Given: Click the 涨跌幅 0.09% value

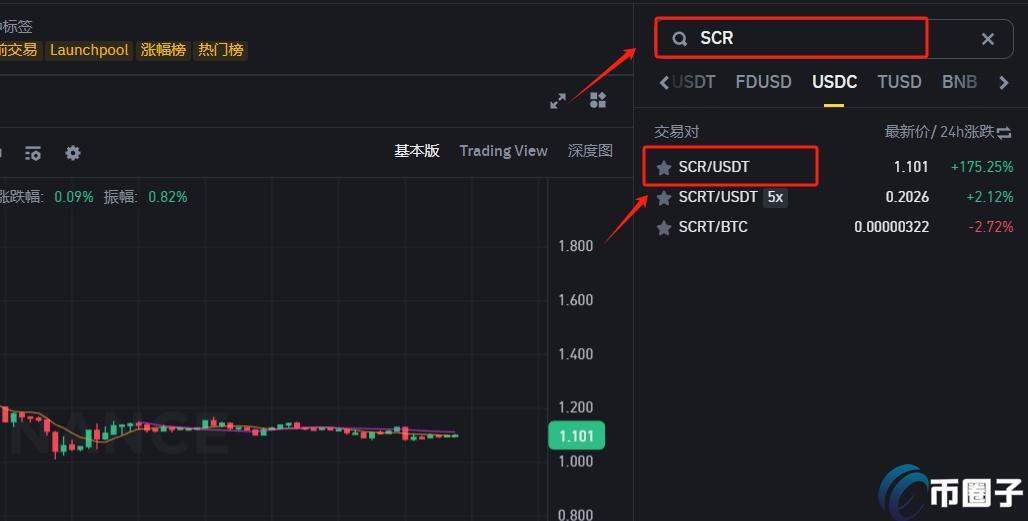Looking at the screenshot, I should click(x=74, y=197).
